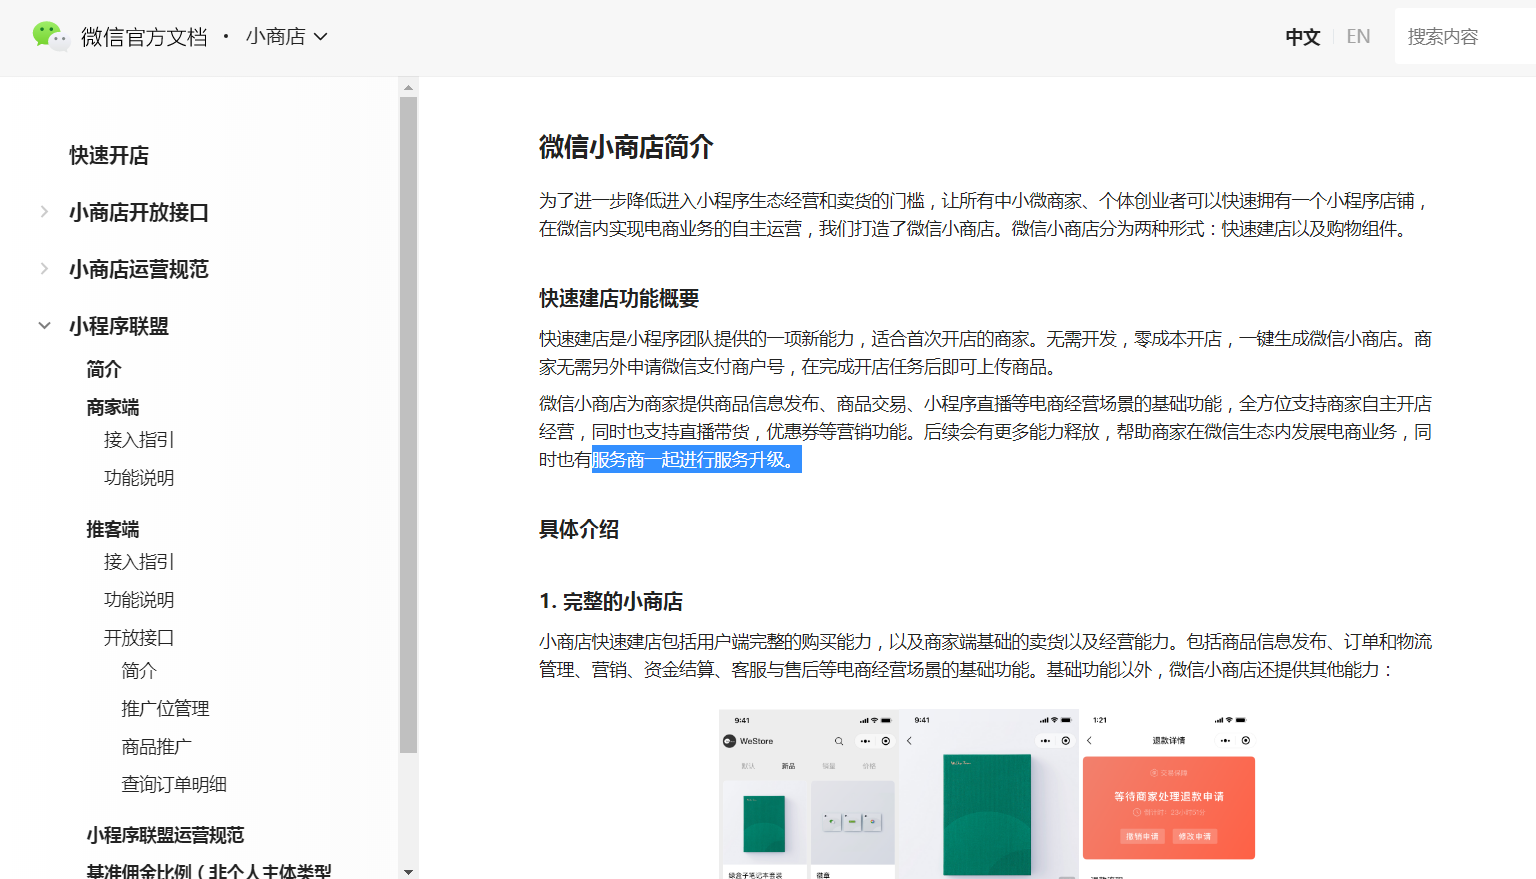Click the 1. 完整的小商店 heading
The image size is (1536, 879).
(611, 601)
